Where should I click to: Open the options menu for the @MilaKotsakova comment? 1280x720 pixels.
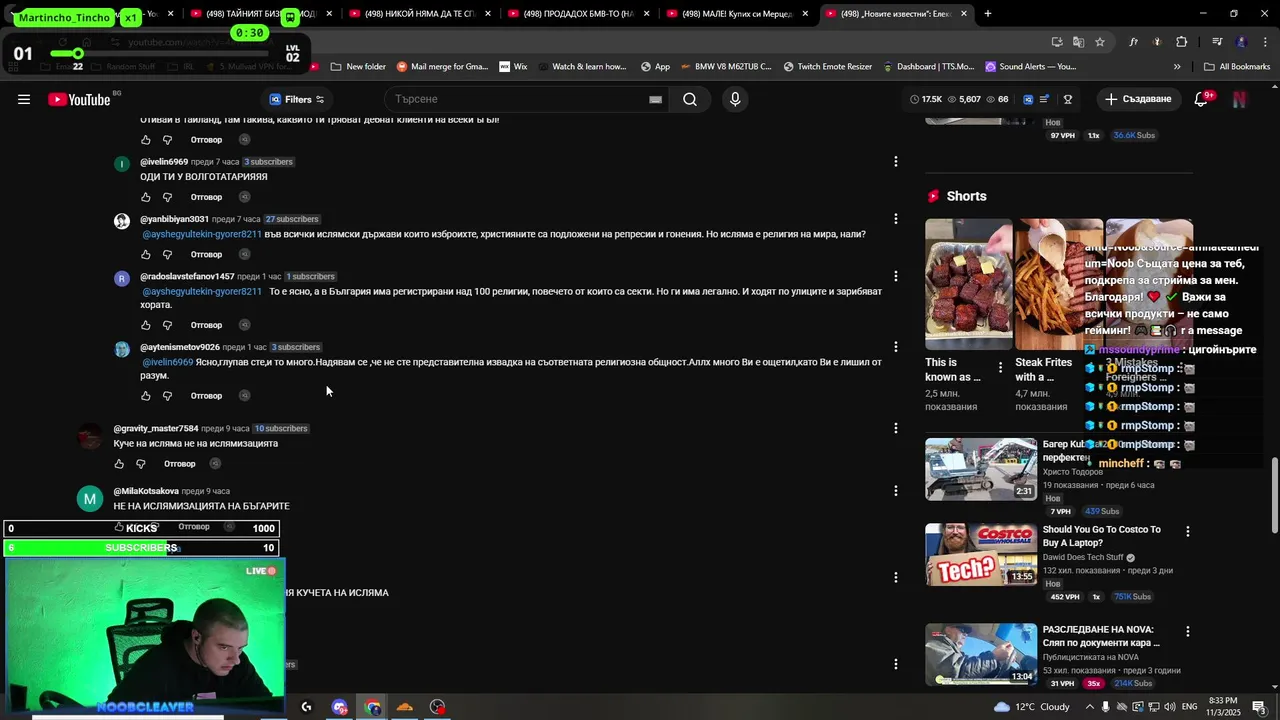[x=896, y=491]
